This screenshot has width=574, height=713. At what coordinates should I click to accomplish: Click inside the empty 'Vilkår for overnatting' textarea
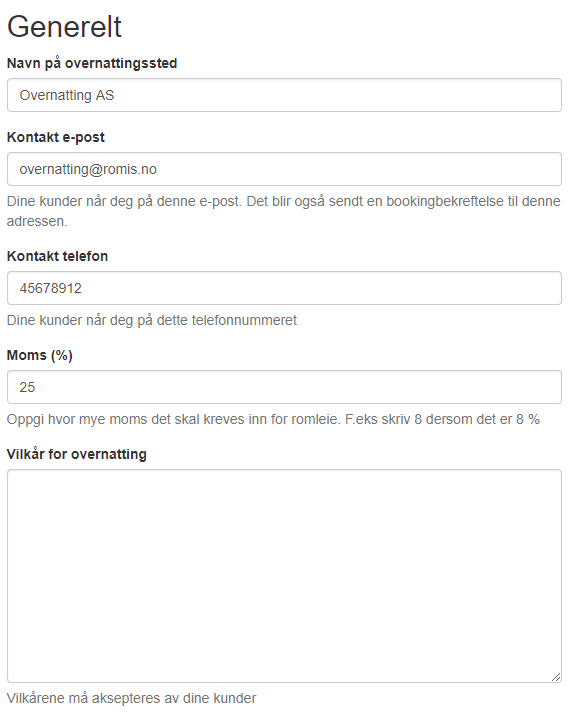click(284, 576)
